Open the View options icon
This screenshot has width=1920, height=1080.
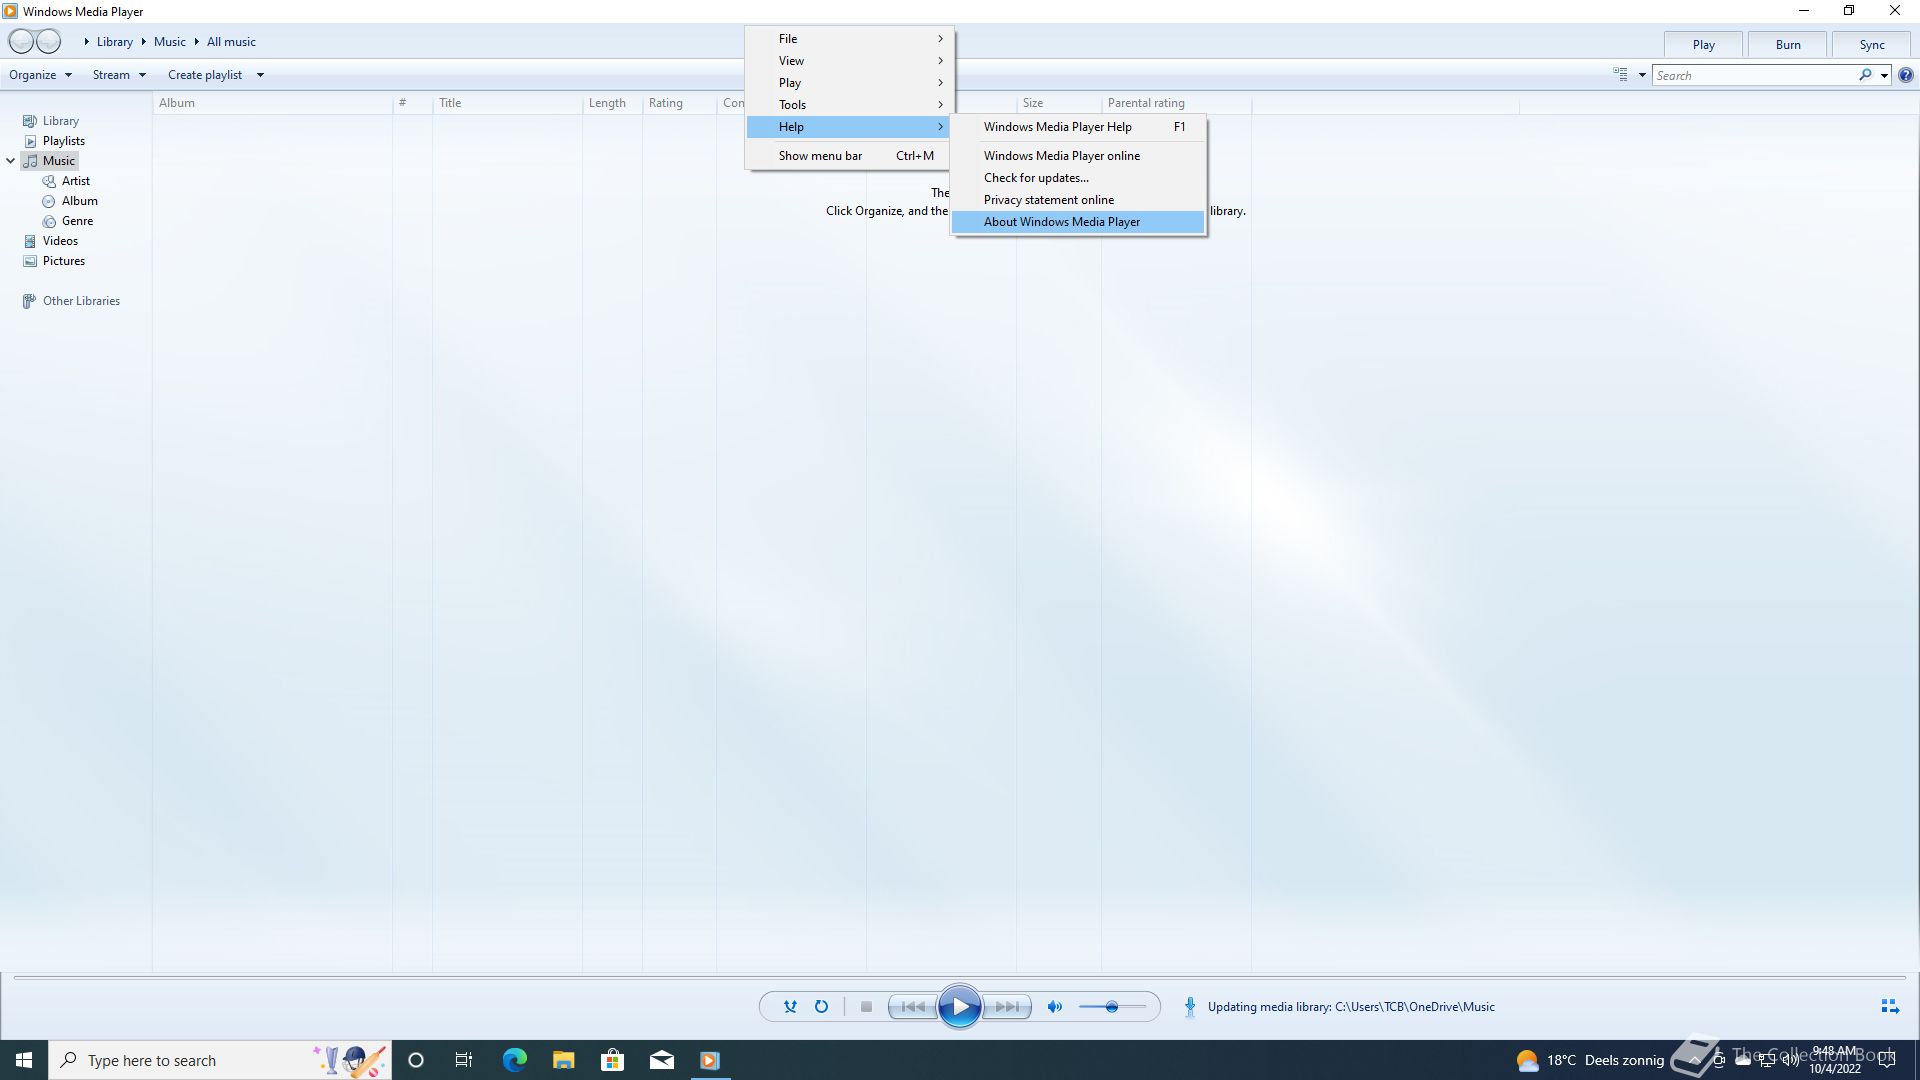(x=1620, y=75)
